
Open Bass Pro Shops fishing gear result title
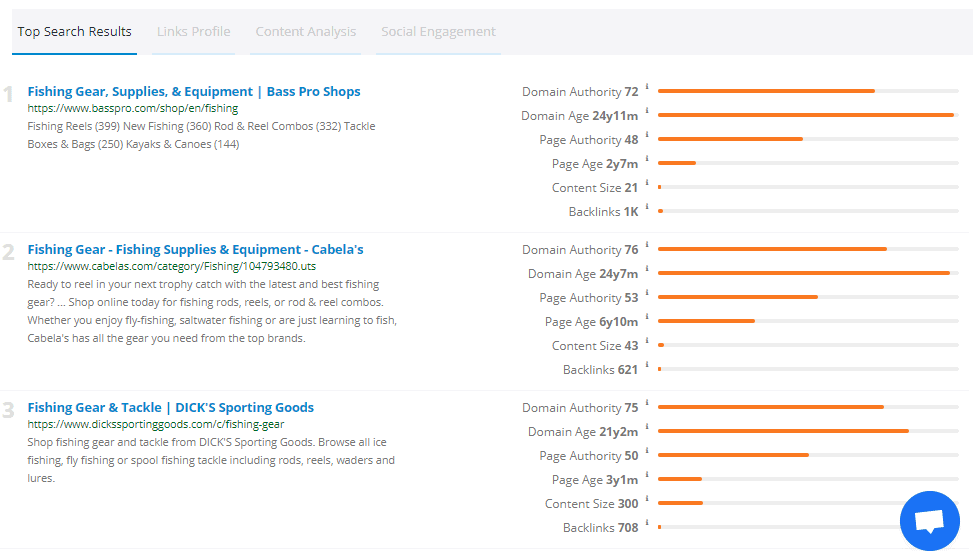(194, 91)
